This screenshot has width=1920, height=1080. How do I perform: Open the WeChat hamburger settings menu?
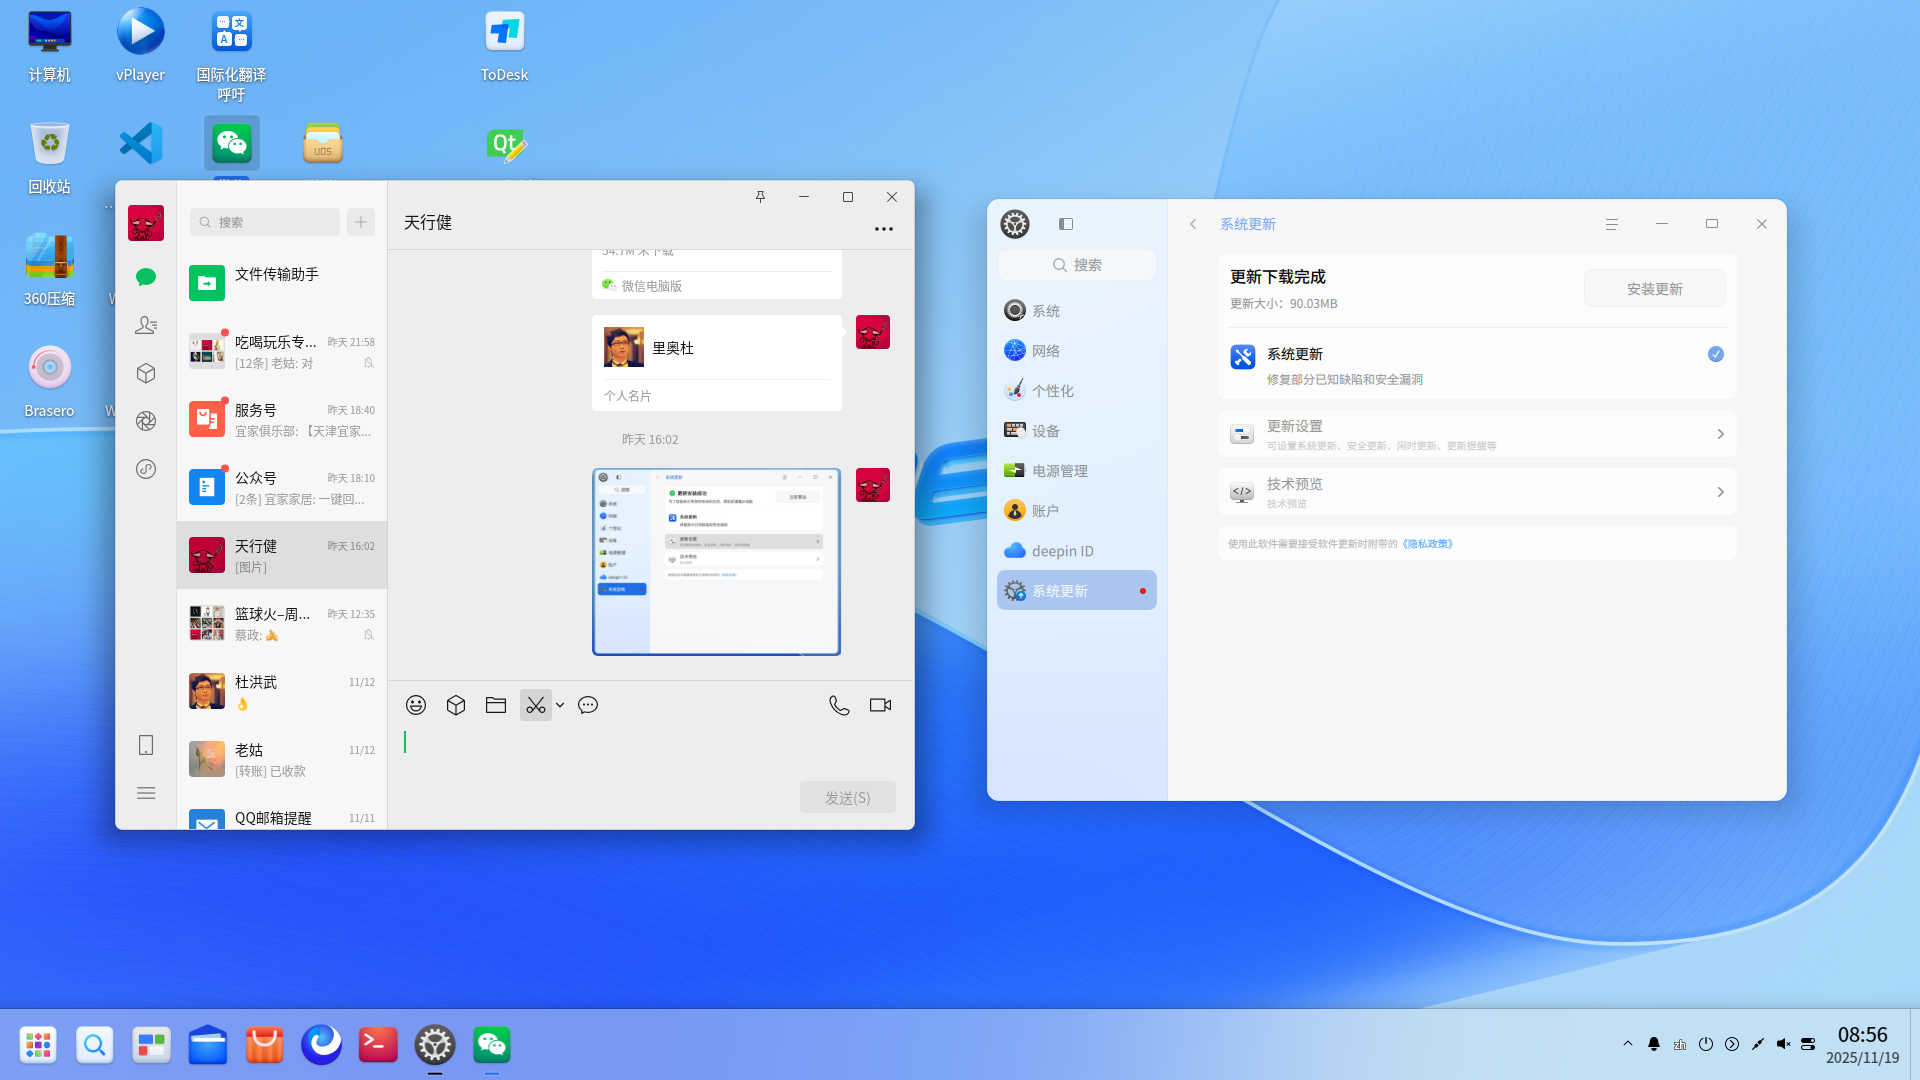coord(146,793)
